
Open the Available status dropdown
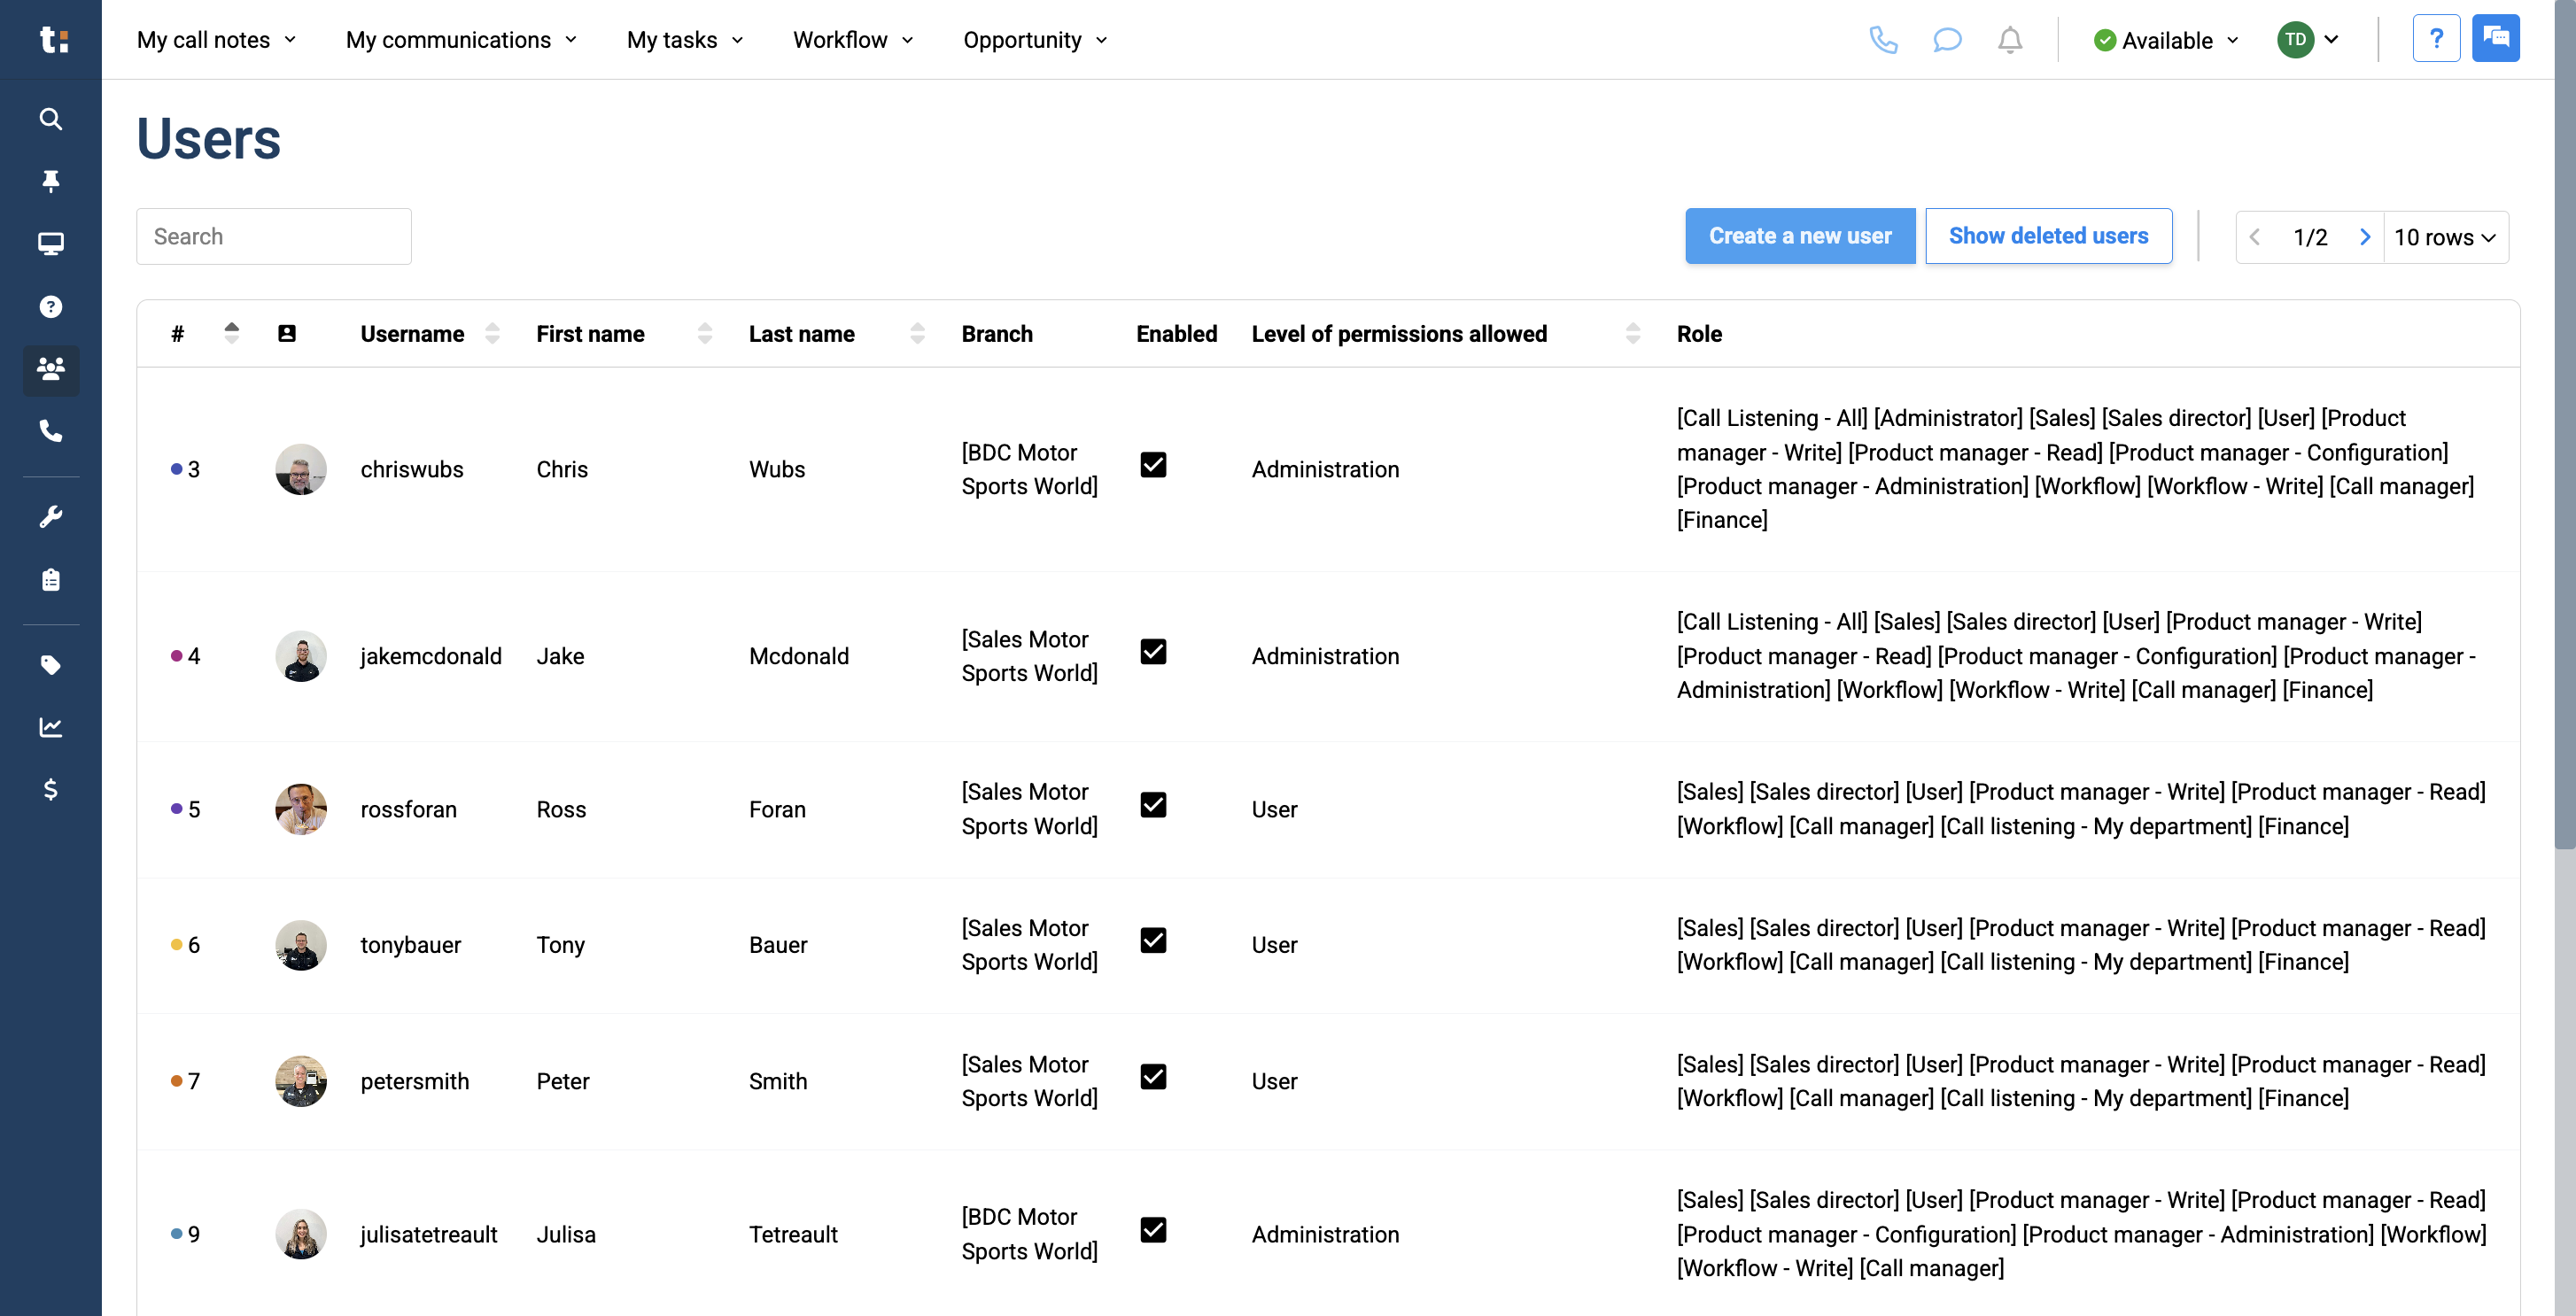pyautogui.click(x=2164, y=40)
